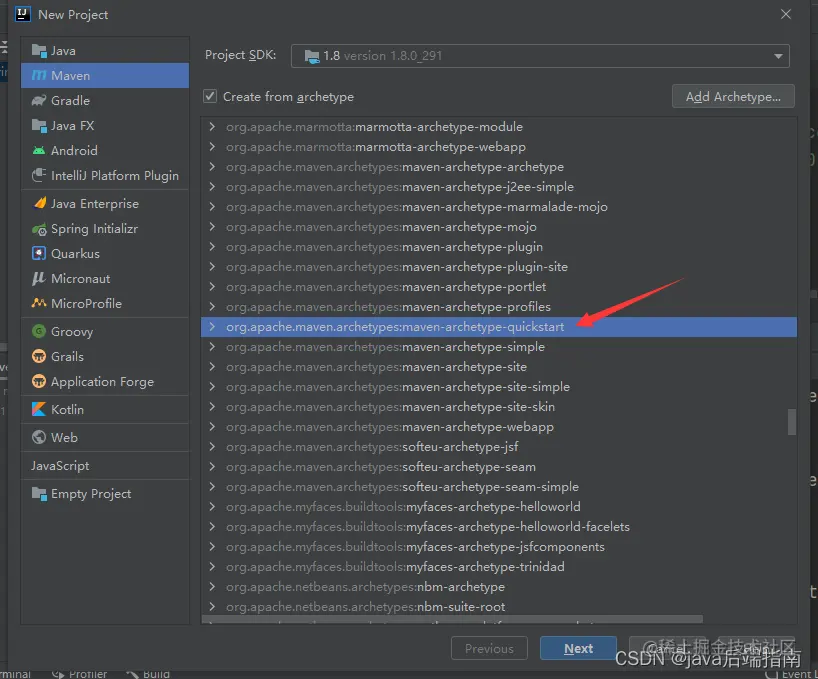
Task: Click the Empty Project folder icon
Action: [x=39, y=493]
